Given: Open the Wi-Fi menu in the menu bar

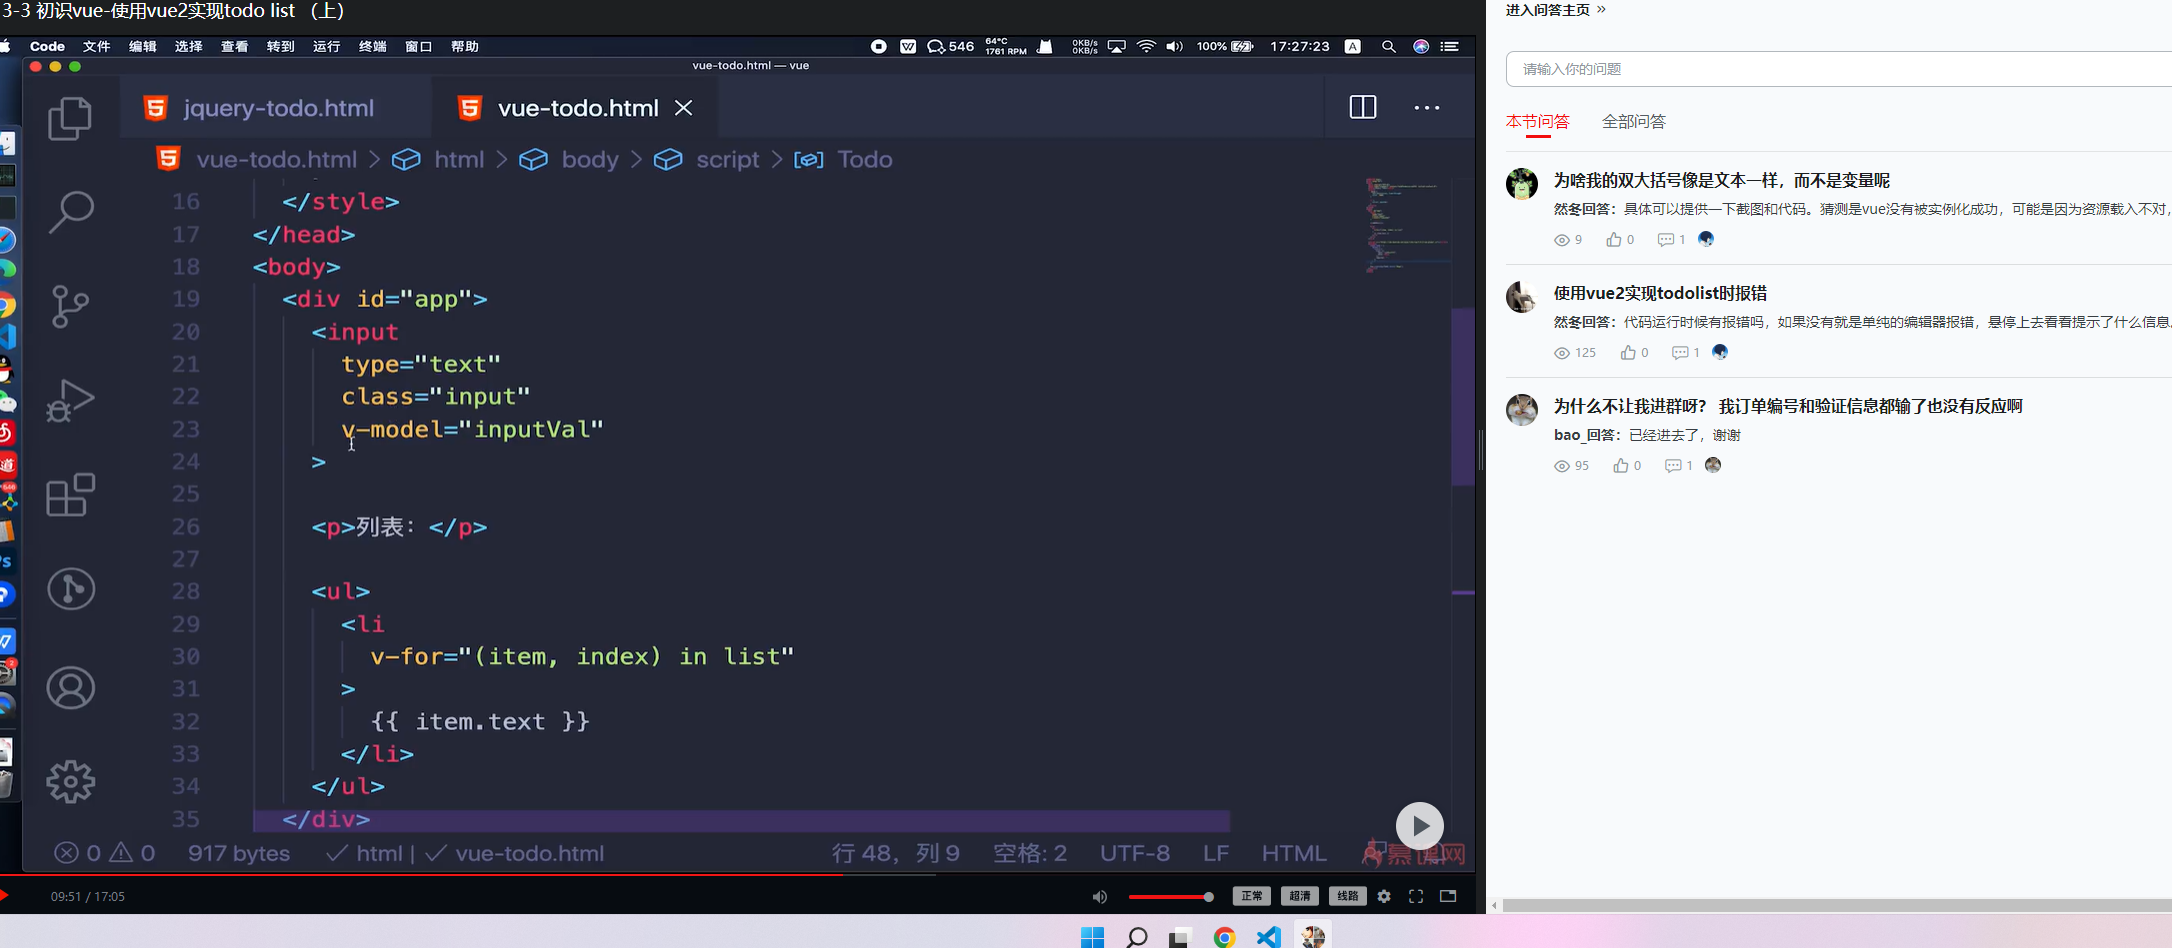Looking at the screenshot, I should (x=1146, y=46).
